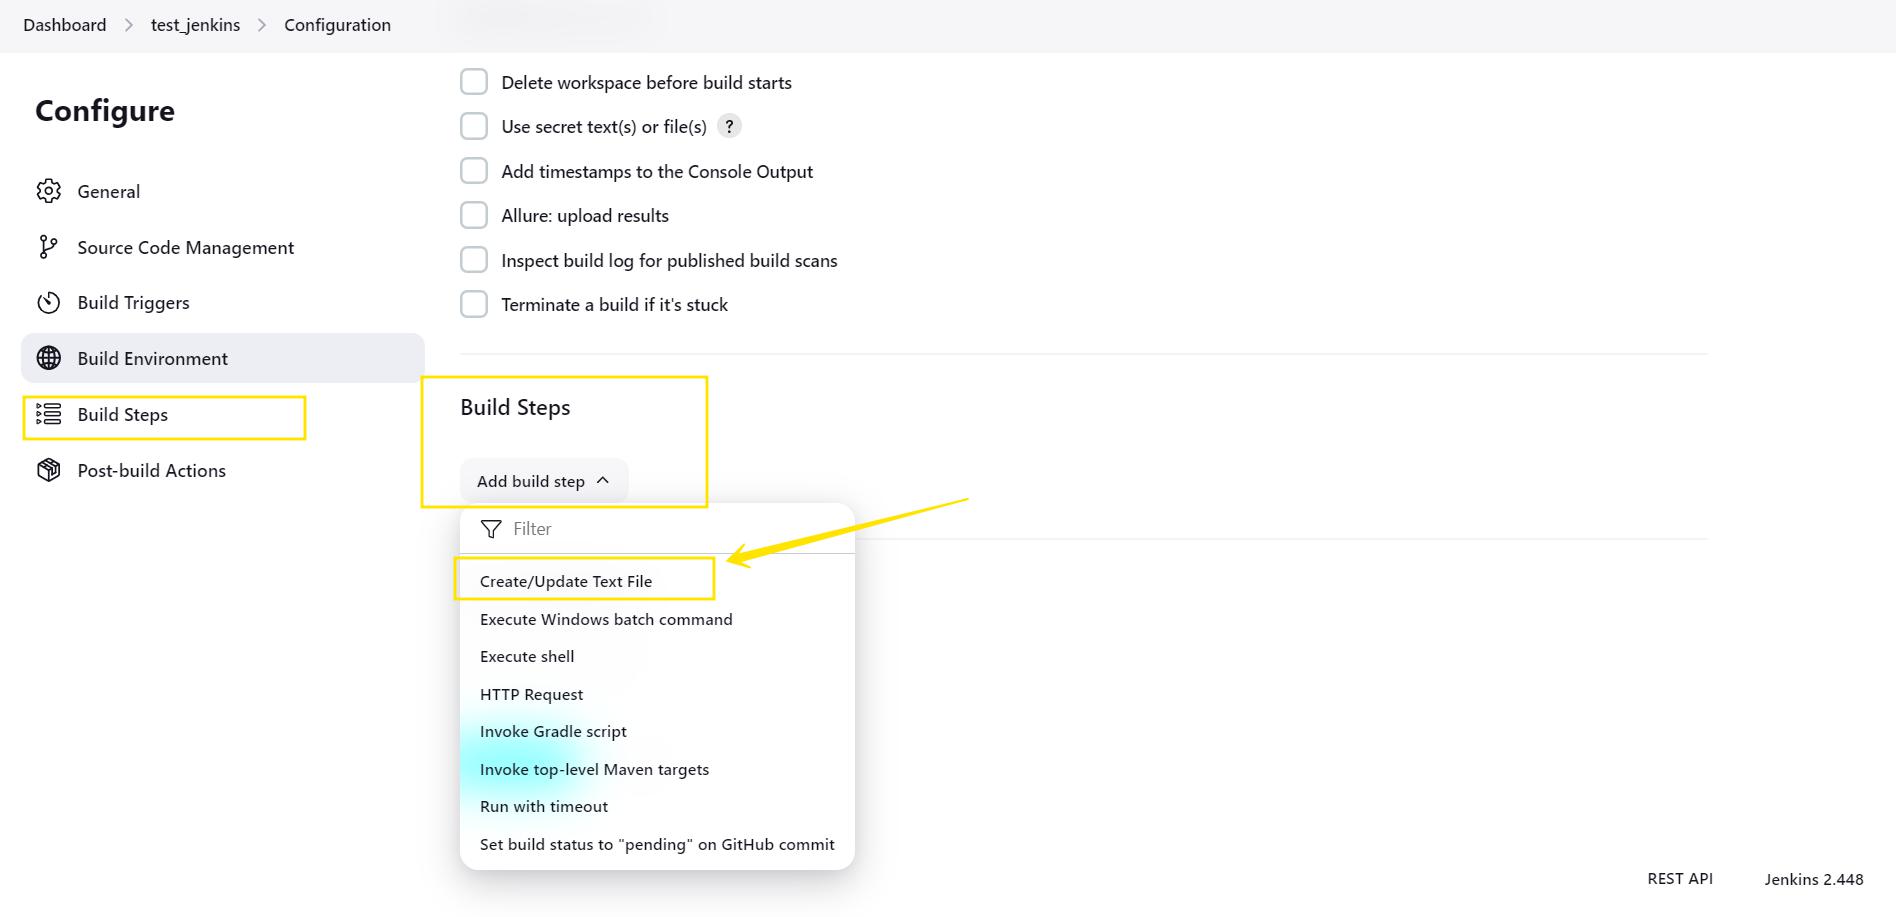Check Terminate a build if it's stuck

click(x=474, y=304)
